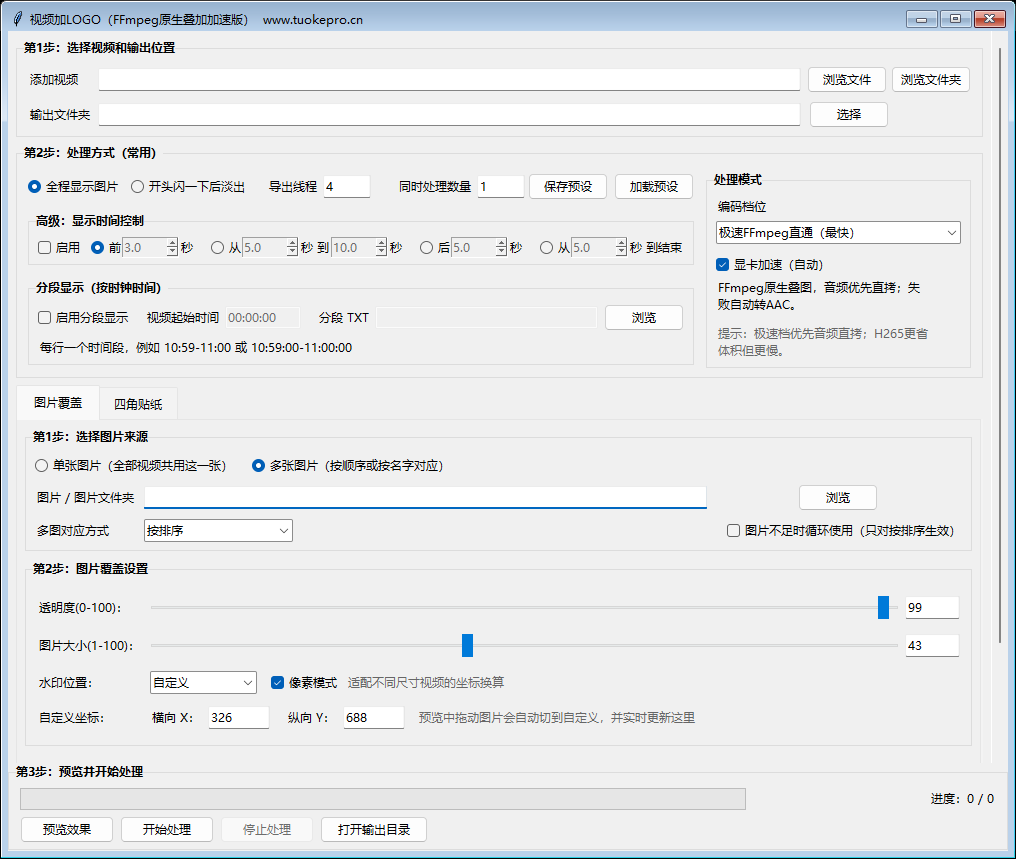Switch to the 图片覆盖 tab
Viewport: 1016px width, 859px height.
(58, 403)
